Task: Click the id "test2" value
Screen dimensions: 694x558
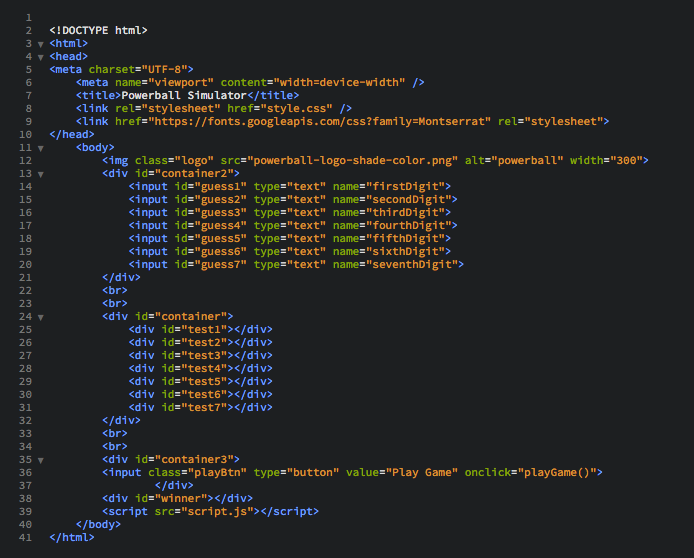Action: 204,342
